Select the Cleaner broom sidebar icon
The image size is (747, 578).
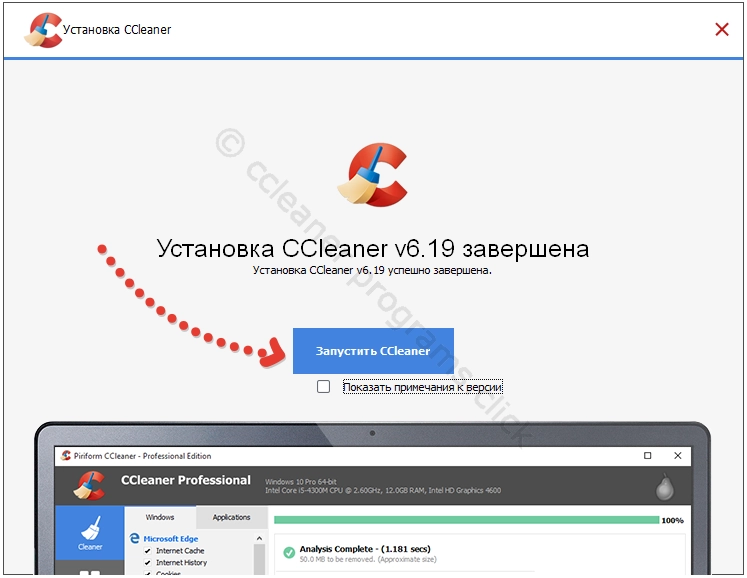coord(90,530)
